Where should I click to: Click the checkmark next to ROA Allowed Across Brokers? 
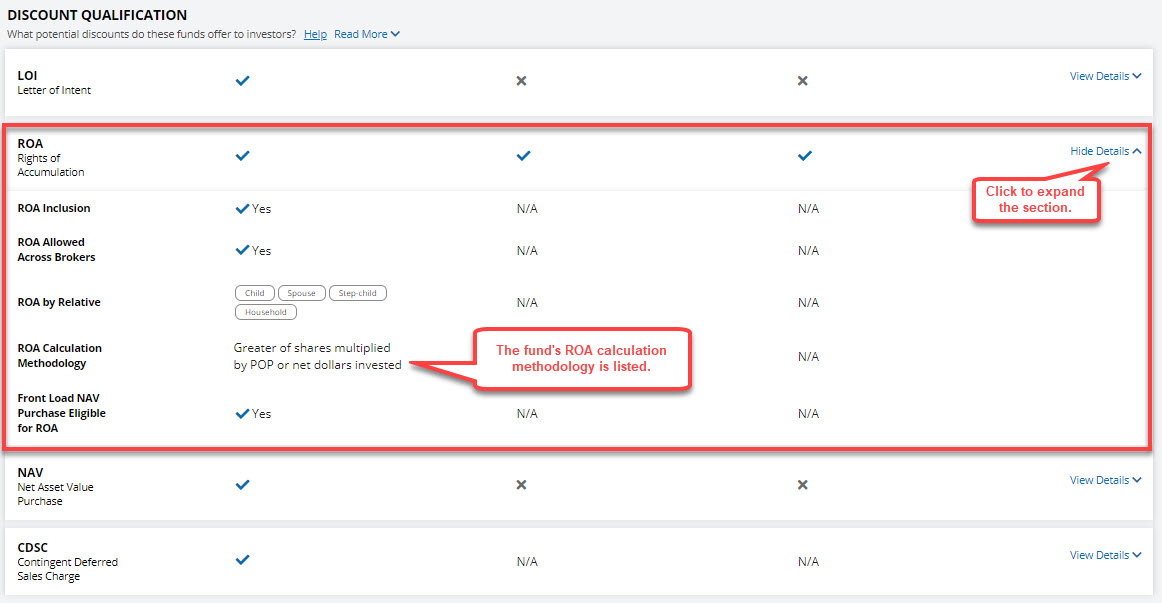tap(240, 250)
